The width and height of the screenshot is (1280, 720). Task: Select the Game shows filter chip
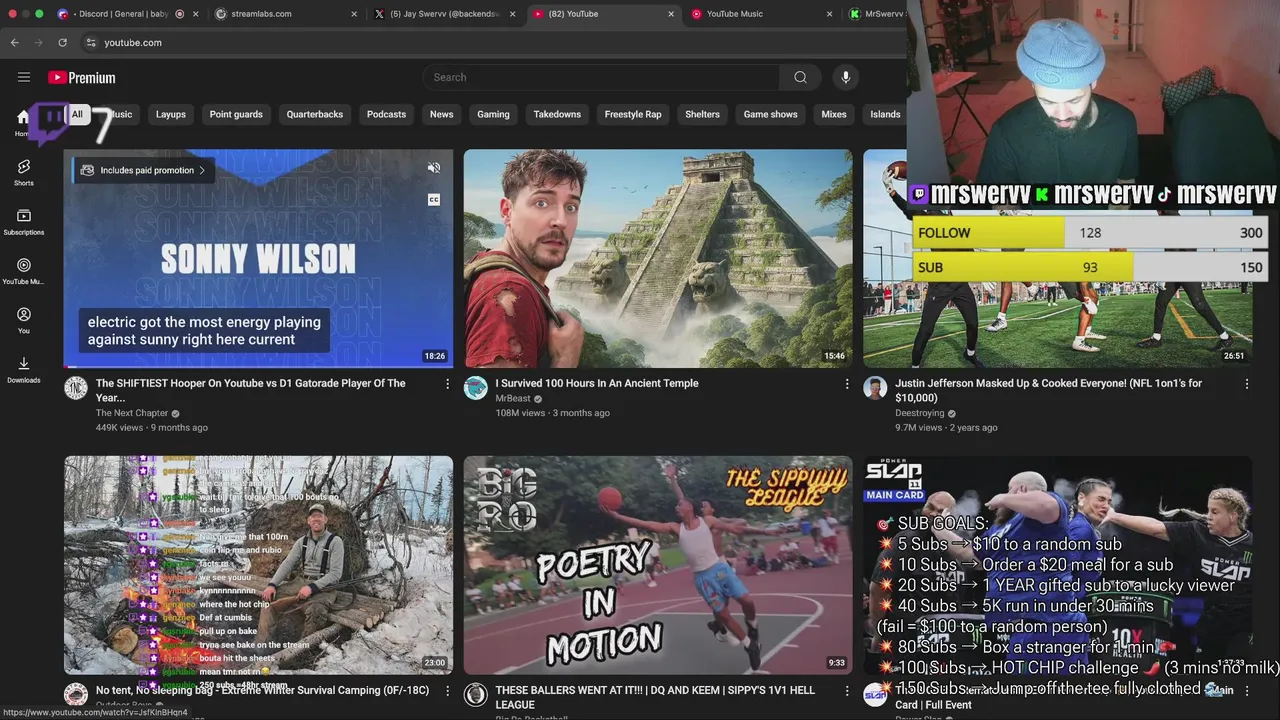click(771, 114)
